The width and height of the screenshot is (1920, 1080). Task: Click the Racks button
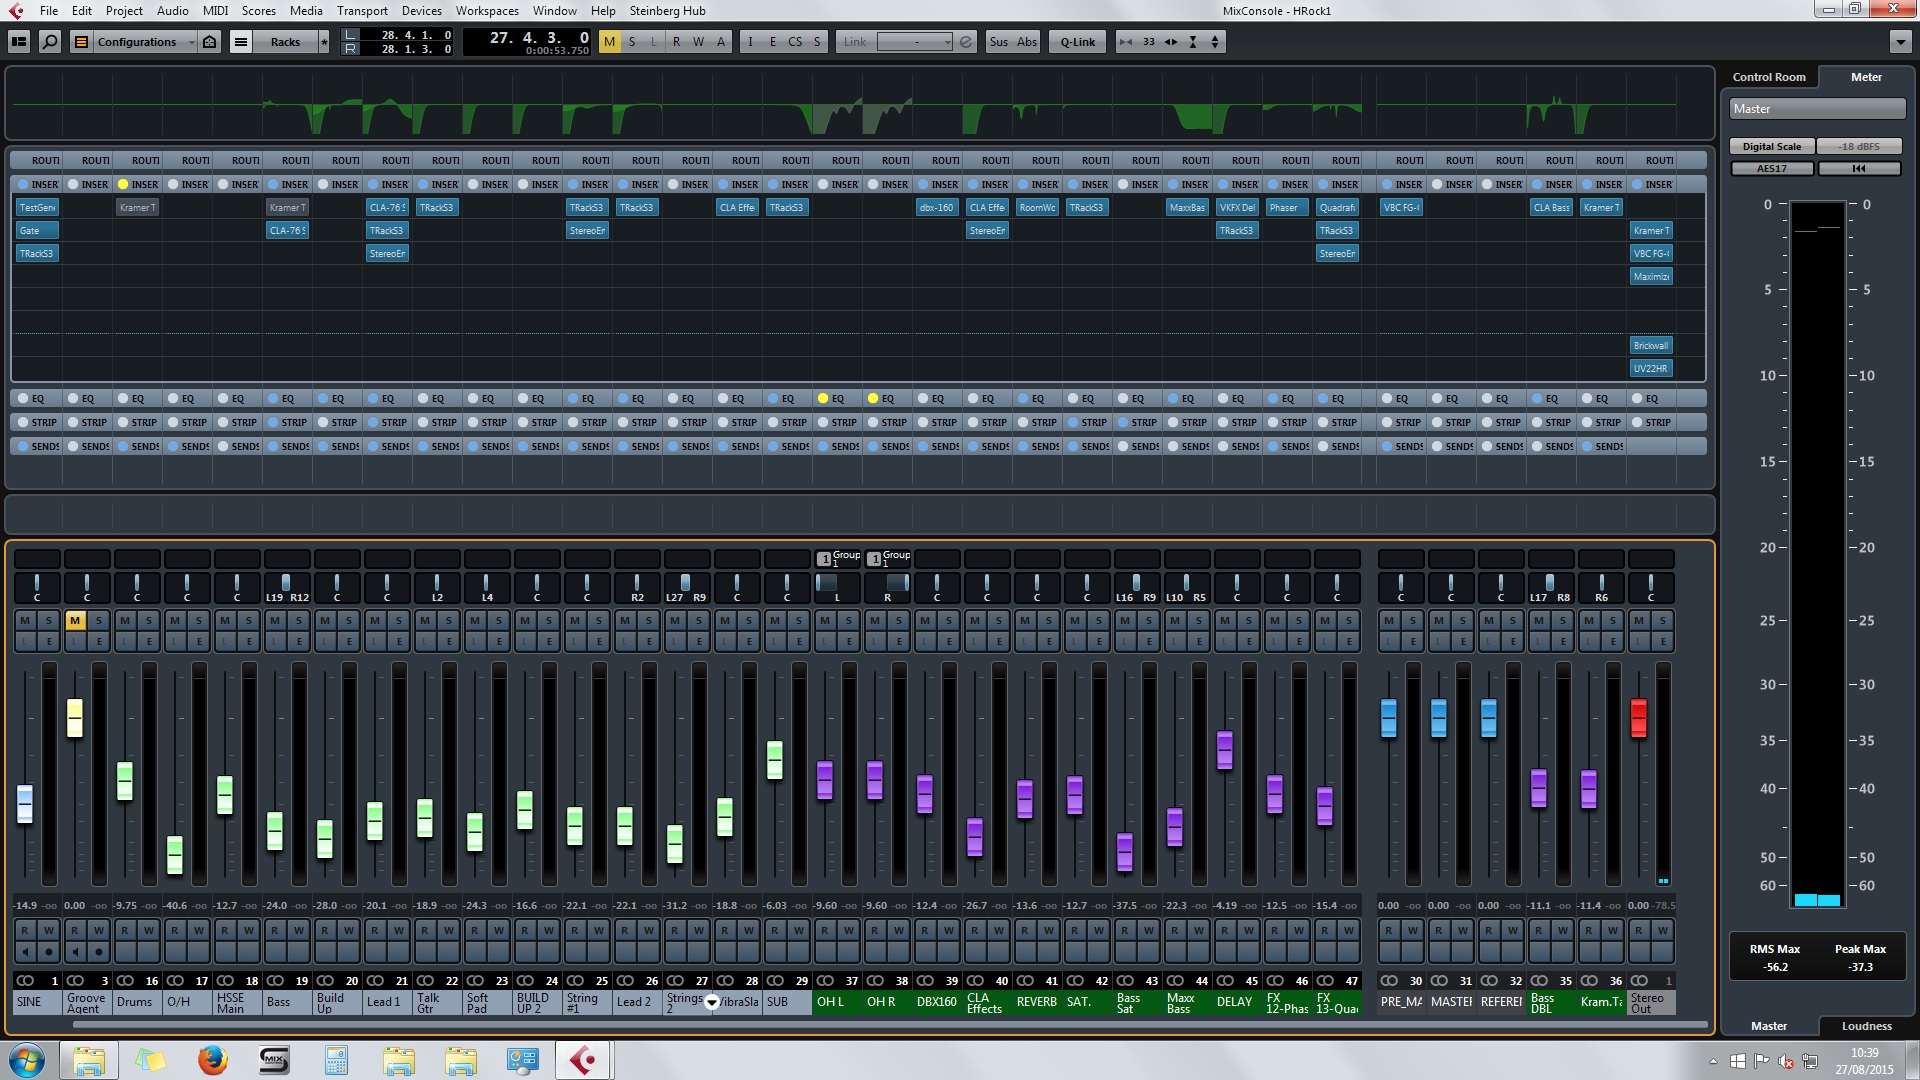(285, 41)
